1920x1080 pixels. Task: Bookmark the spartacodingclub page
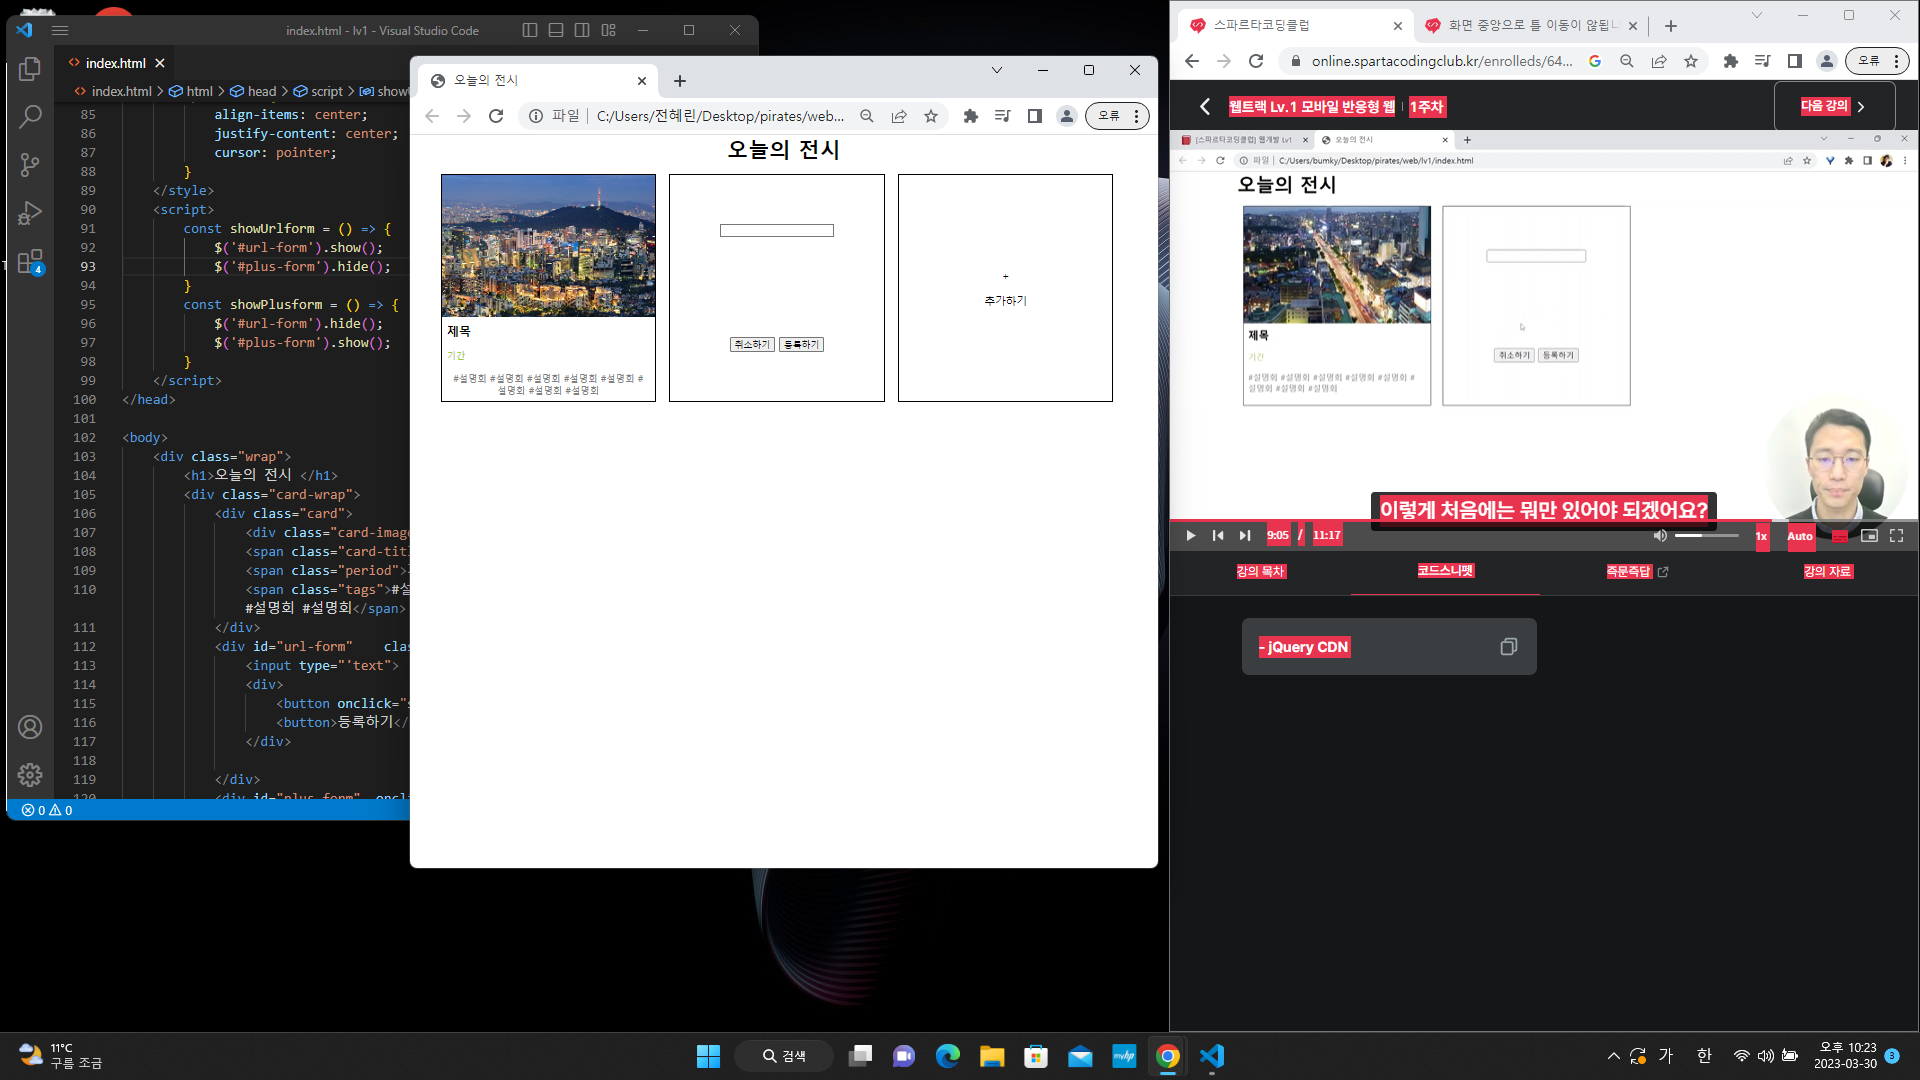click(x=1691, y=61)
